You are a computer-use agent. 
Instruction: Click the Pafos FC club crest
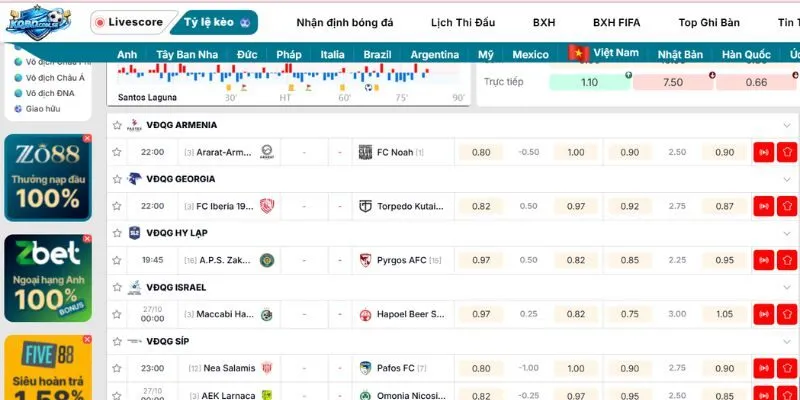click(365, 368)
